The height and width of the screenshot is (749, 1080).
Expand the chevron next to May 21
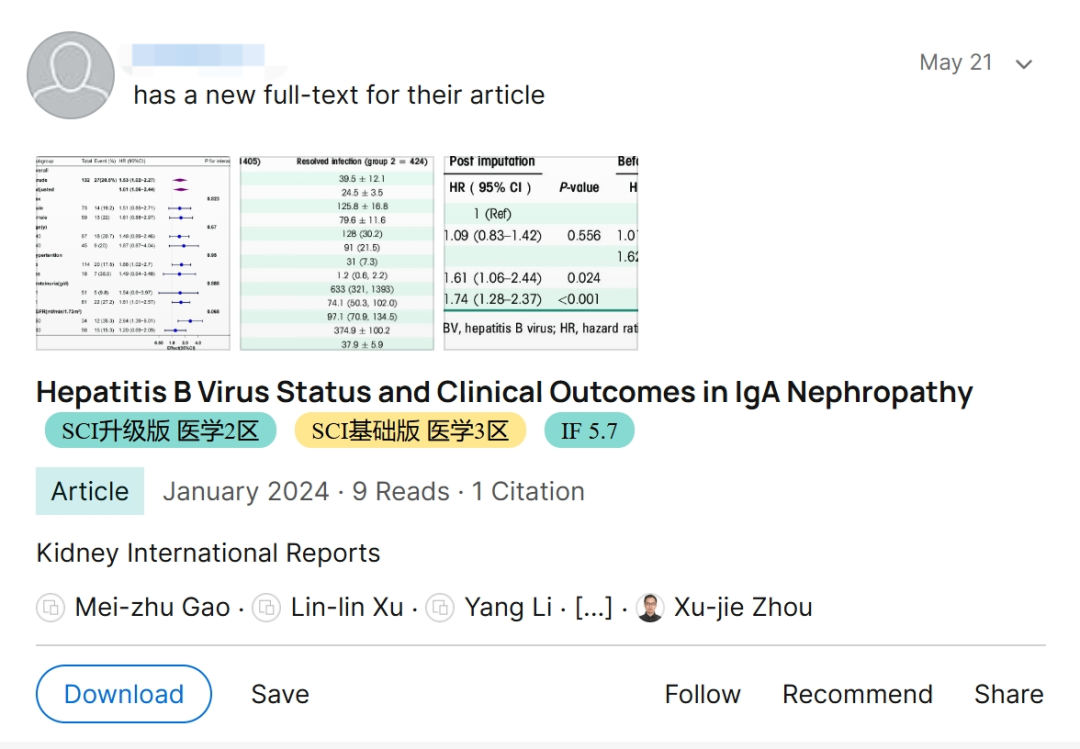[x=1024, y=64]
